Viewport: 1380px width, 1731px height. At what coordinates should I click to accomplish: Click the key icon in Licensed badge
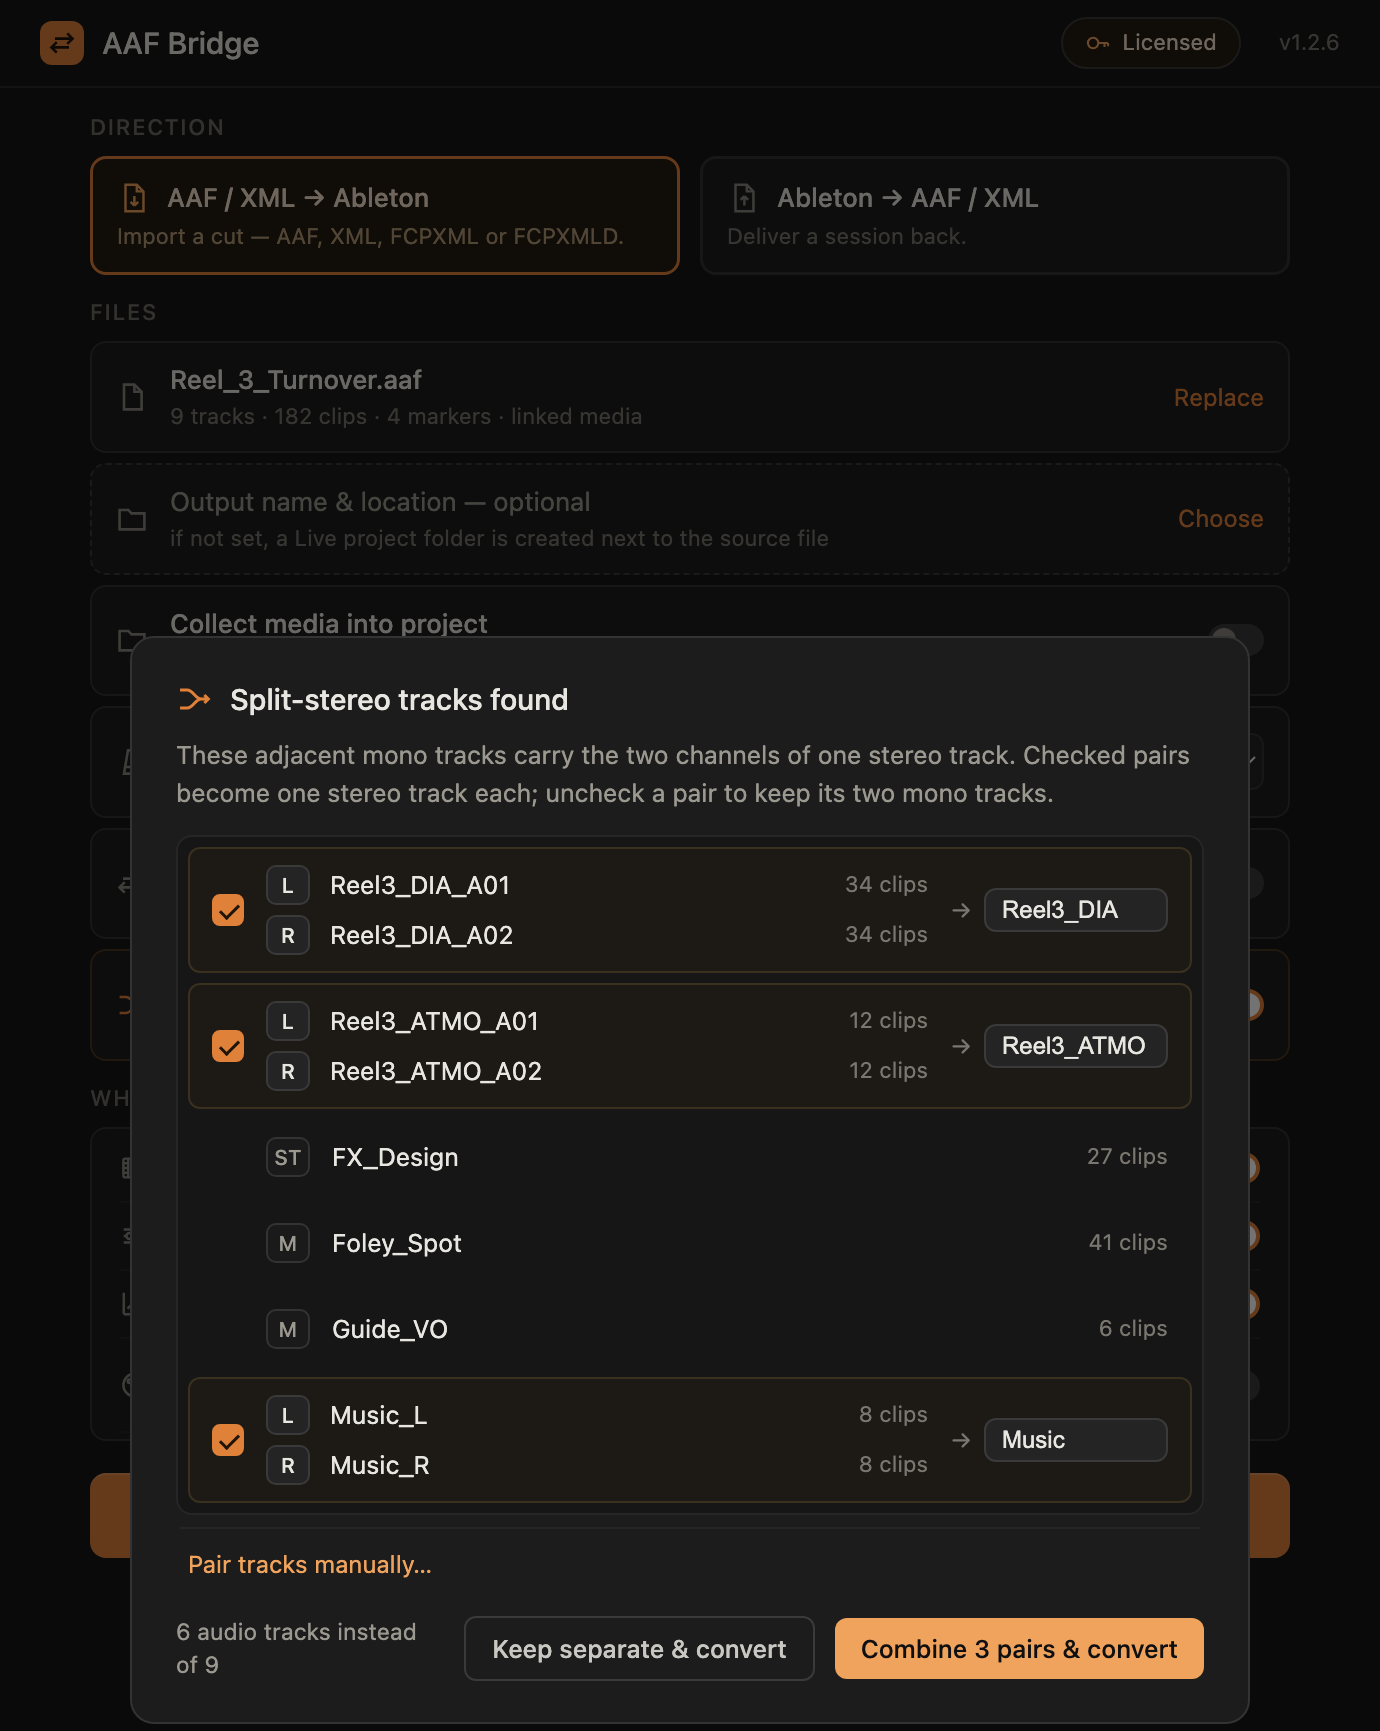pos(1097,43)
